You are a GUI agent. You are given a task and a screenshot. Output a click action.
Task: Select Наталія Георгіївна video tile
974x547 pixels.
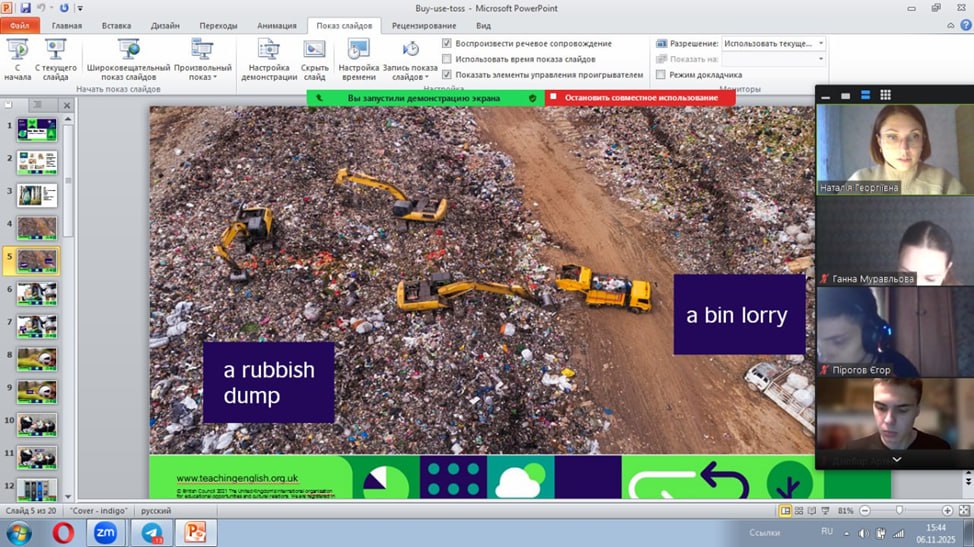895,149
